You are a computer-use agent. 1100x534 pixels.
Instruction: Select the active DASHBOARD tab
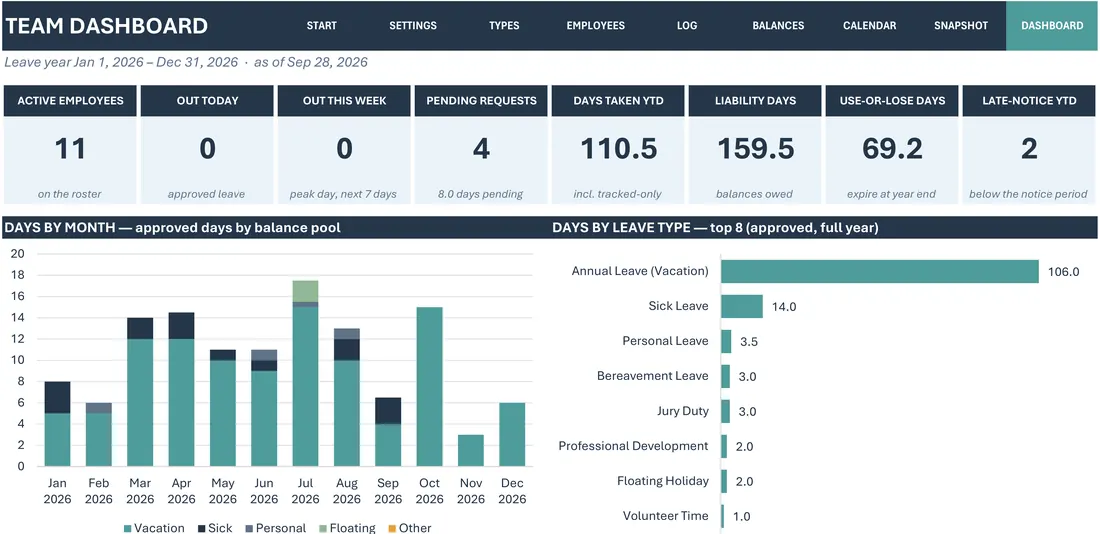[x=1052, y=25]
